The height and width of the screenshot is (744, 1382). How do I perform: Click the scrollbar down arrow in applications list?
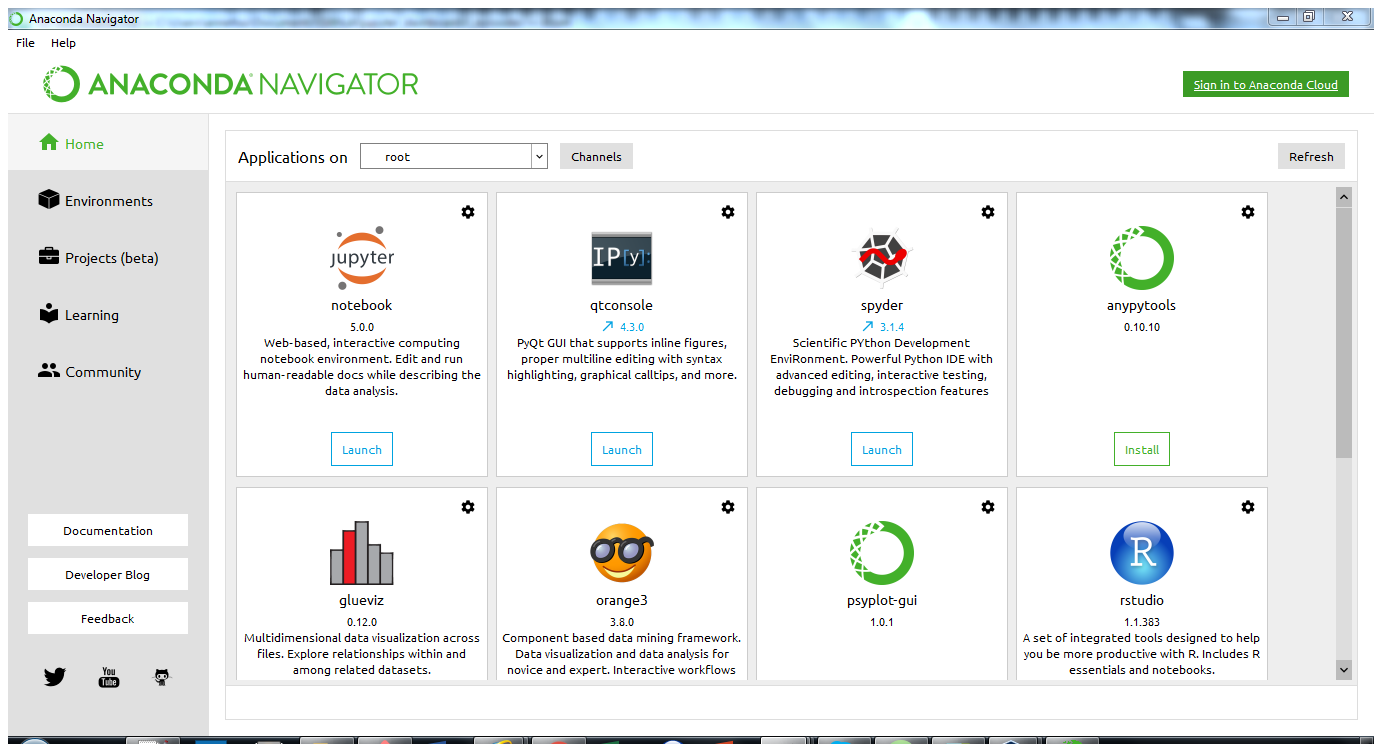(1343, 670)
